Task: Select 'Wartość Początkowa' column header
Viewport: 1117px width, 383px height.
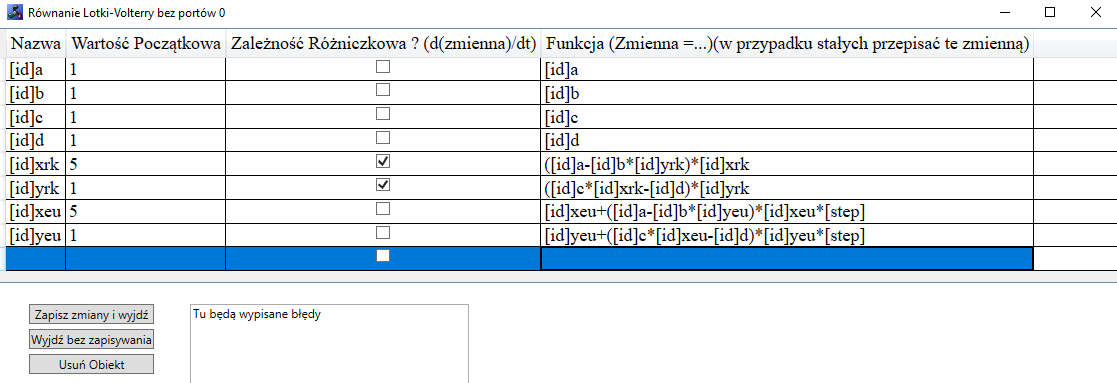Action: pos(145,43)
